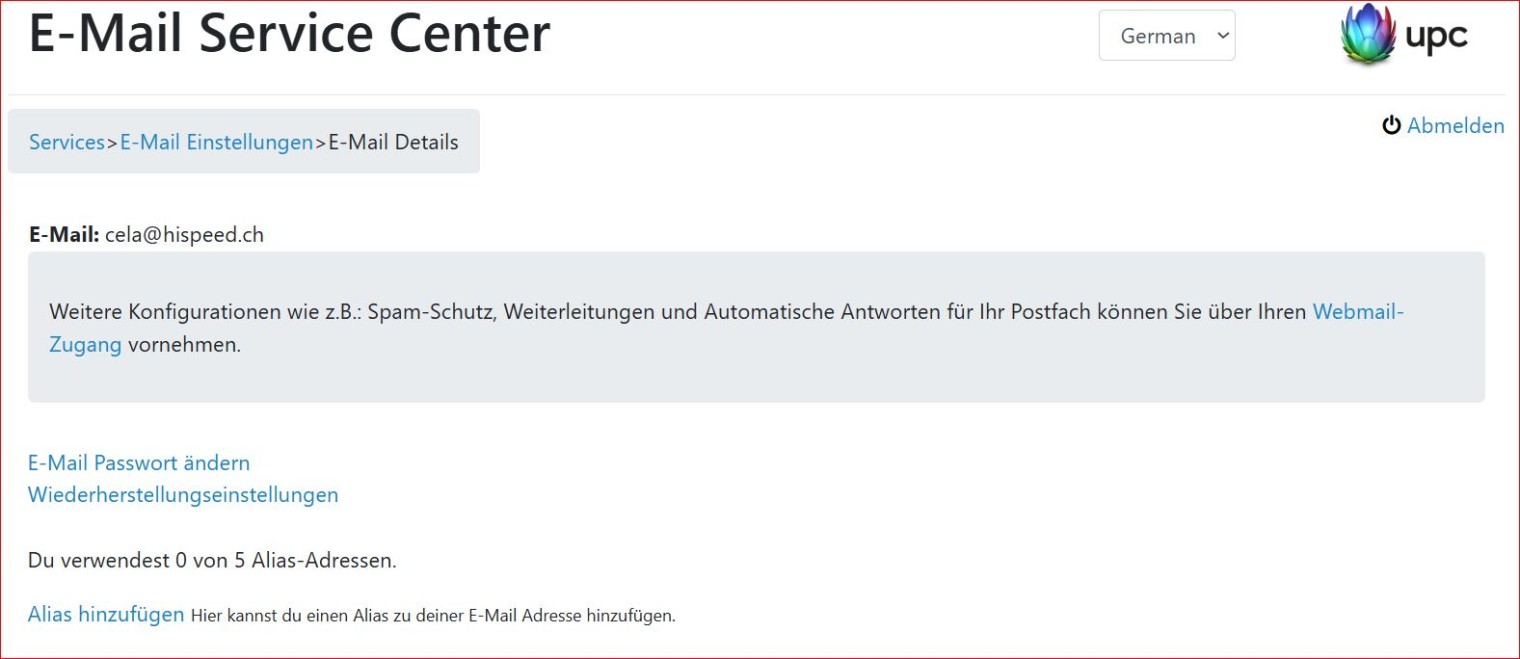Image resolution: width=1520 pixels, height=659 pixels.
Task: Click the UPC colorful flower logo
Action: click(x=1367, y=35)
